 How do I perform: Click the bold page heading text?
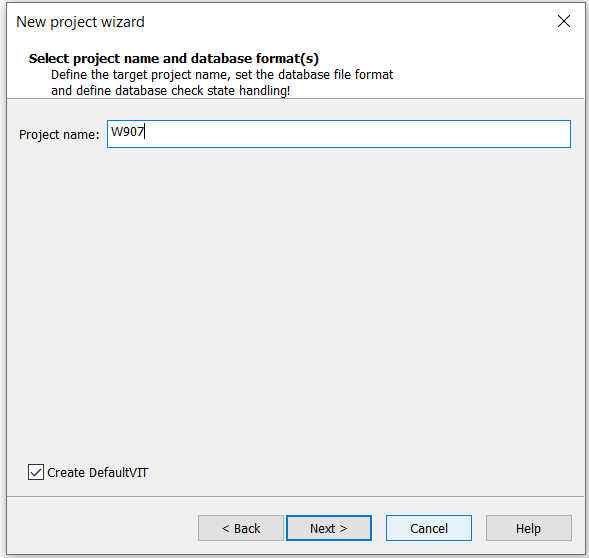pos(174,58)
